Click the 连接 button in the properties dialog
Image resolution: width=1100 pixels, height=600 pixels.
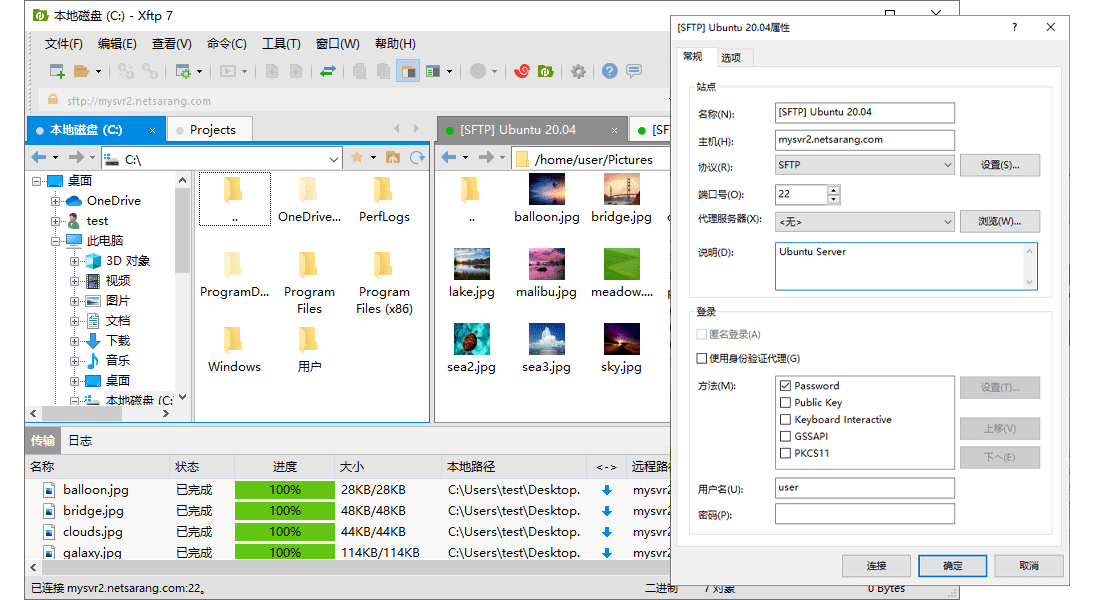coord(876,565)
